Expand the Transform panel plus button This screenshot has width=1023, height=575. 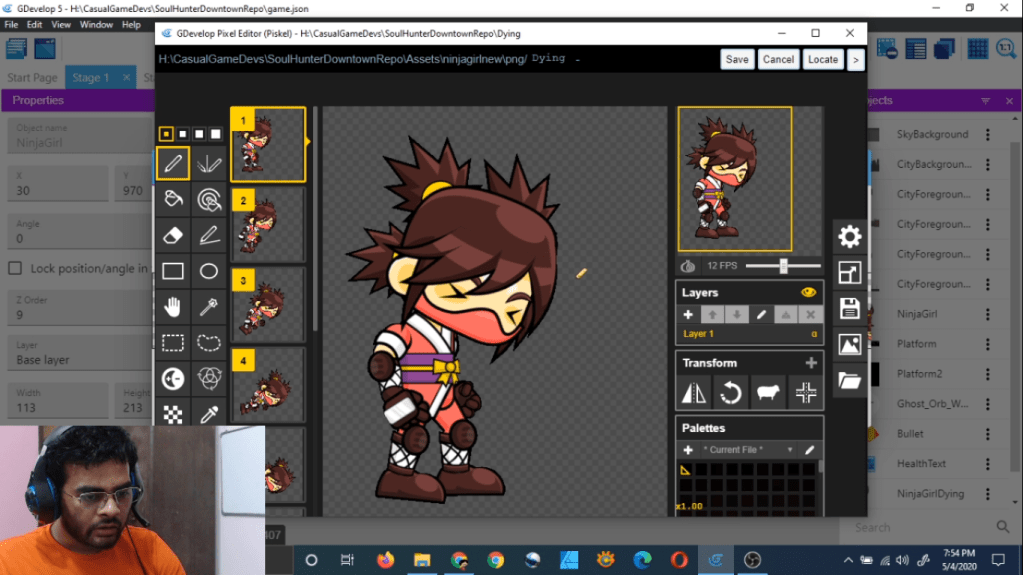(810, 363)
